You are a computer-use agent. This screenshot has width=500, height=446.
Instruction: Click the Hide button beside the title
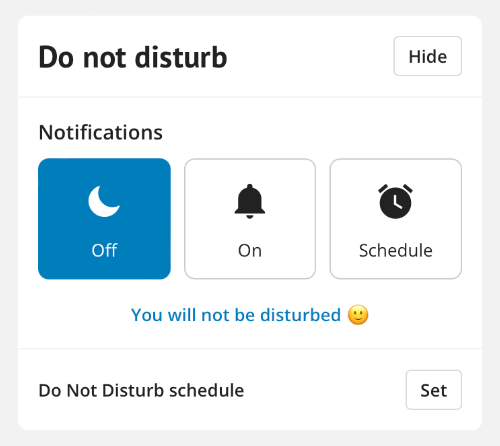(x=428, y=56)
